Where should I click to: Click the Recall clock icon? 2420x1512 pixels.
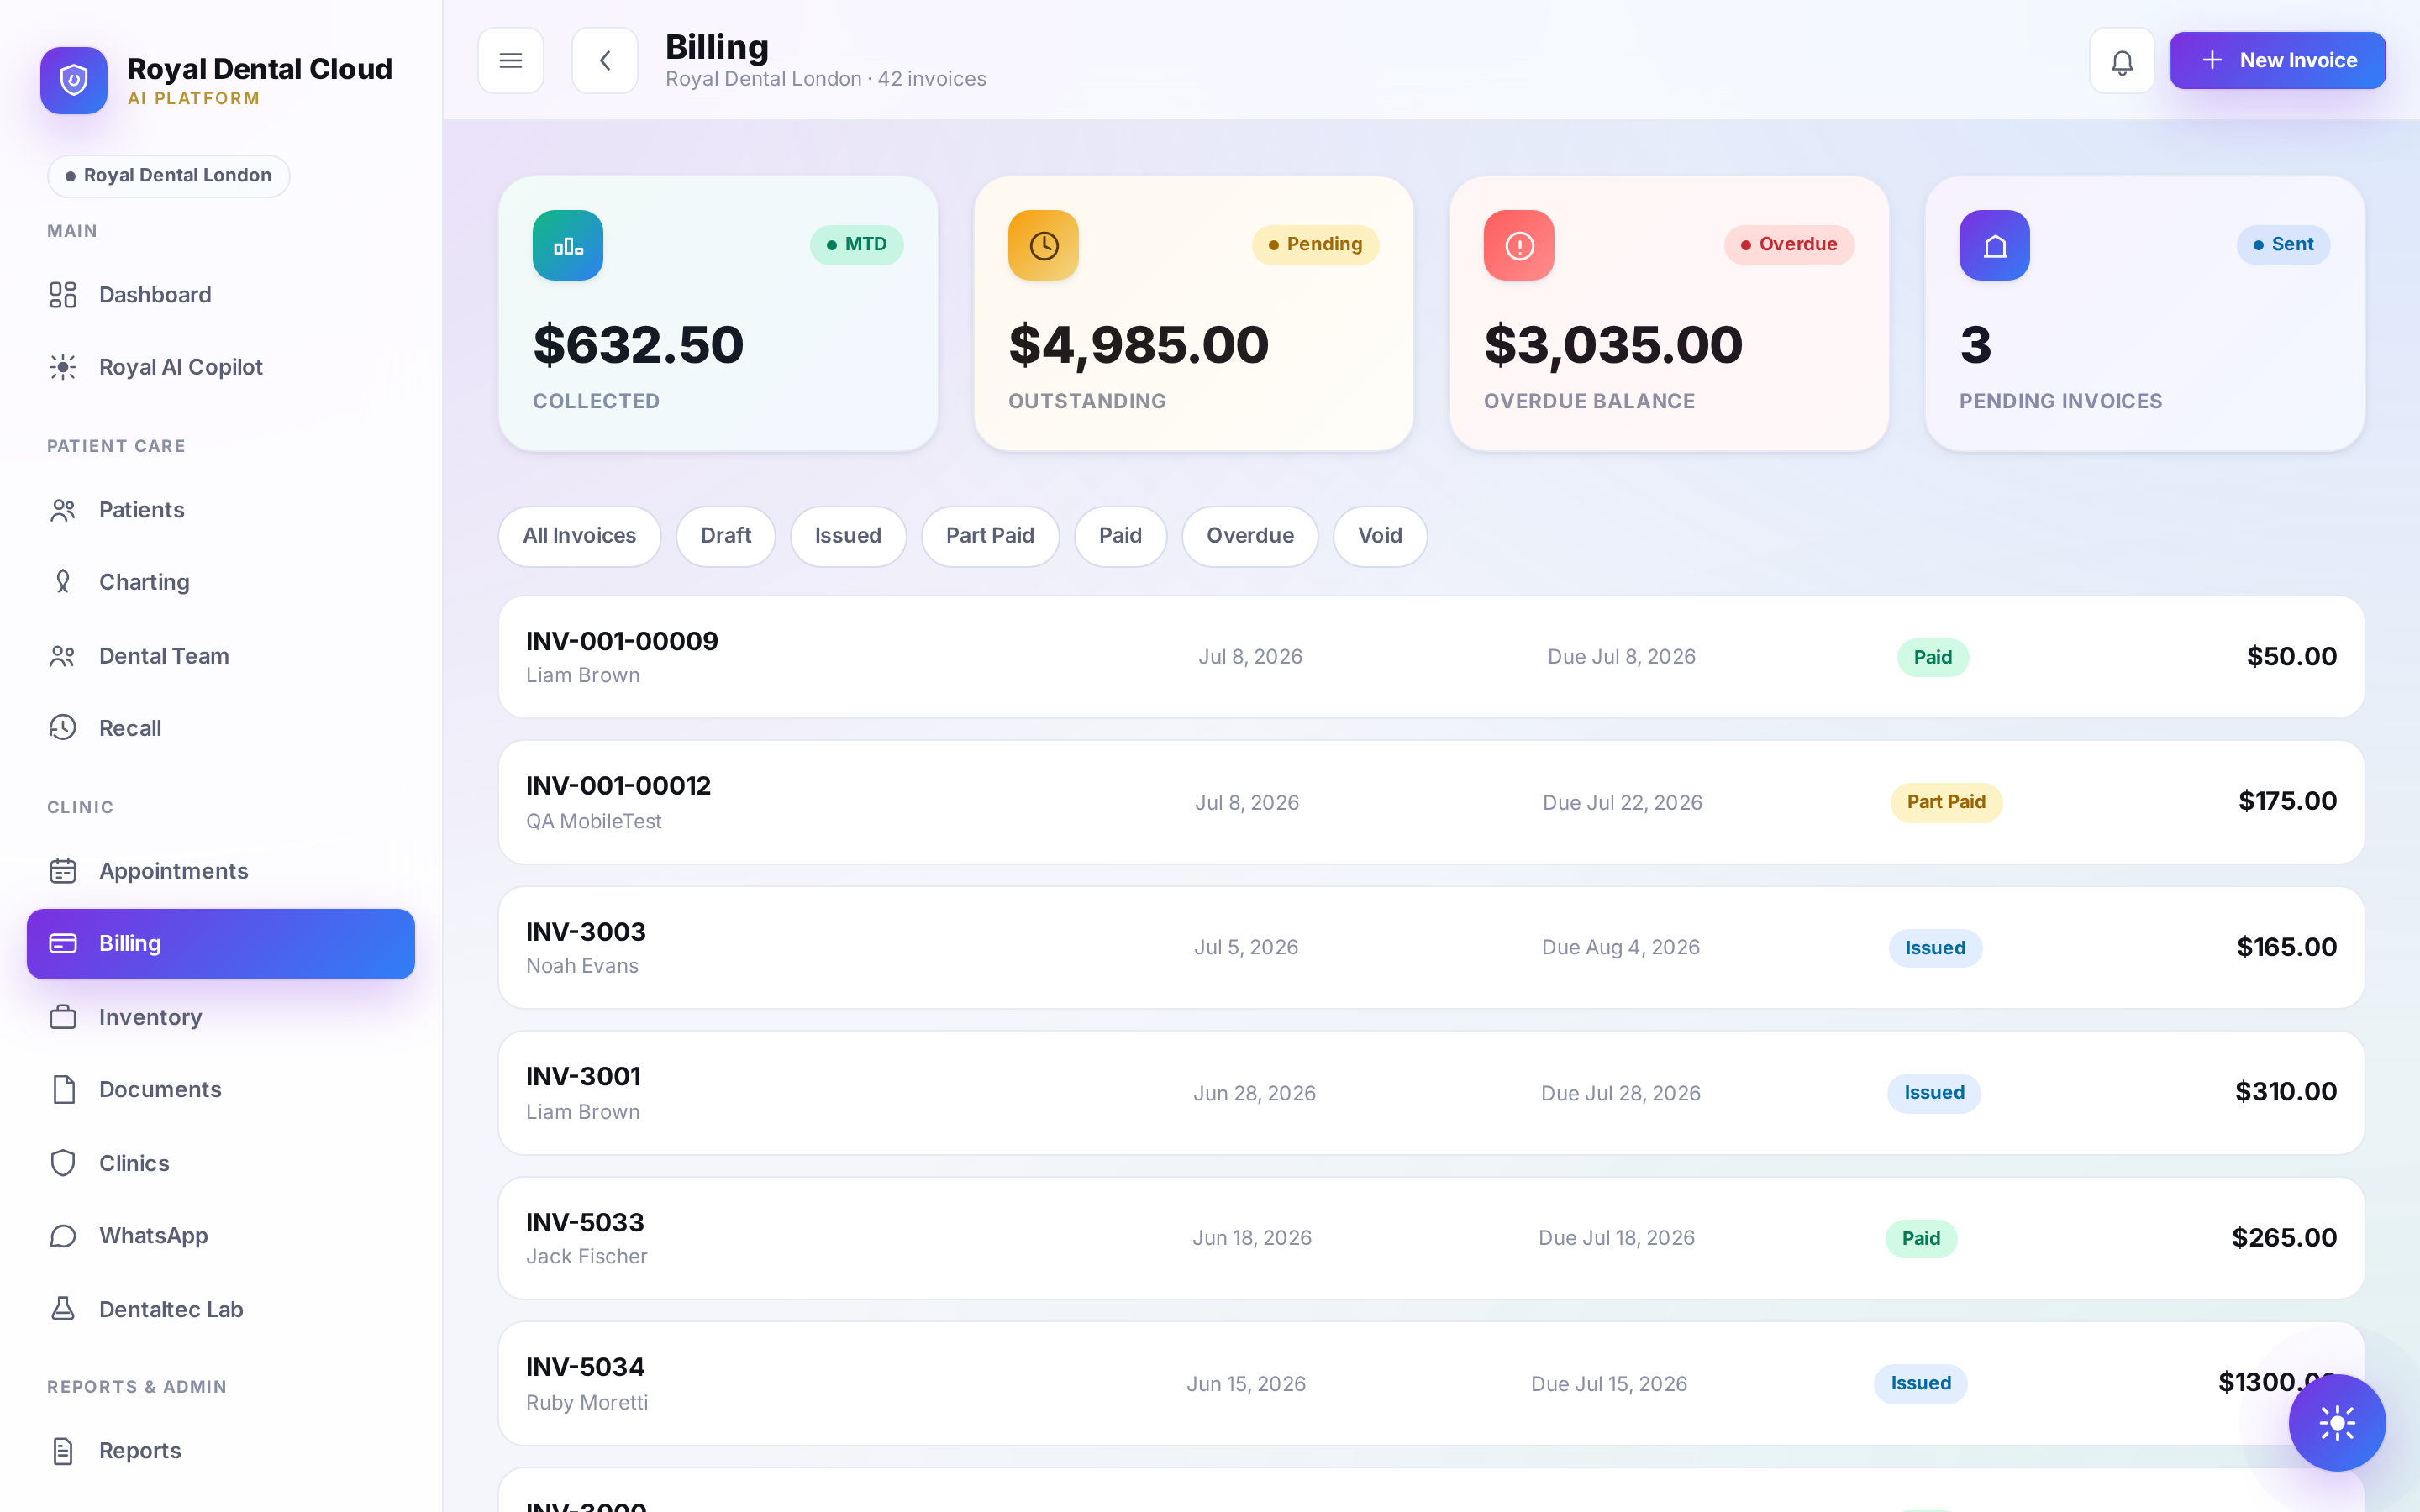tap(63, 728)
